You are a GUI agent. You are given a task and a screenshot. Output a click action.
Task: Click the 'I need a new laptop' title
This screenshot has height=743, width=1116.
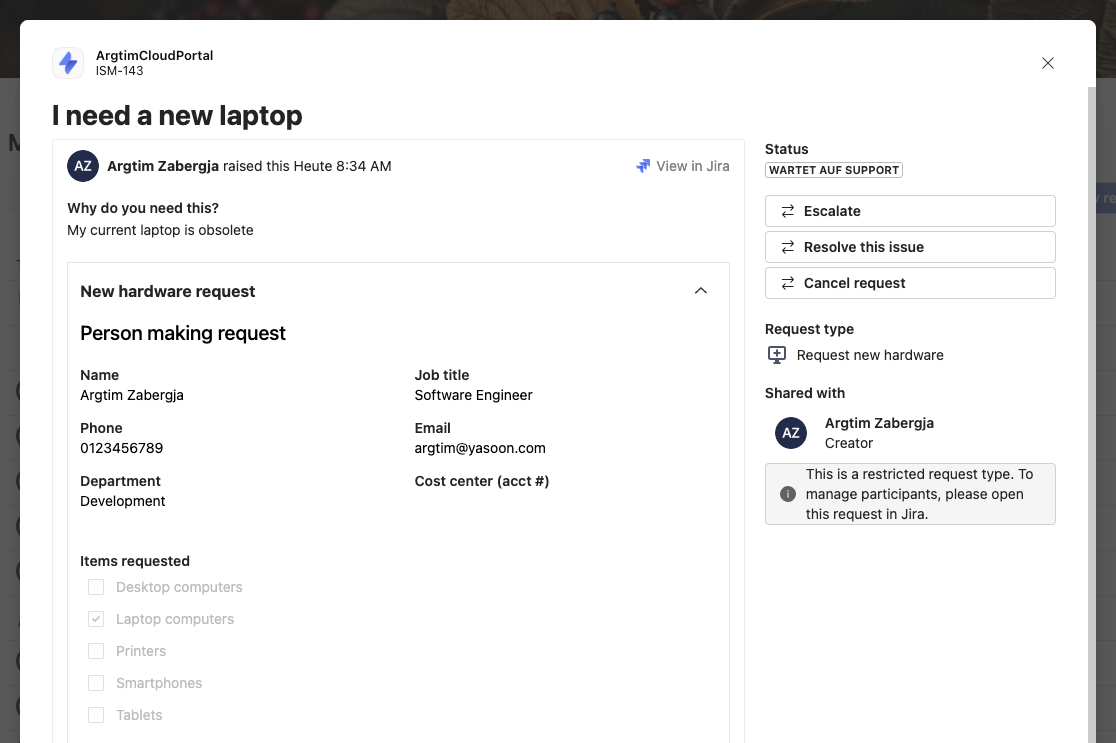[x=177, y=115]
